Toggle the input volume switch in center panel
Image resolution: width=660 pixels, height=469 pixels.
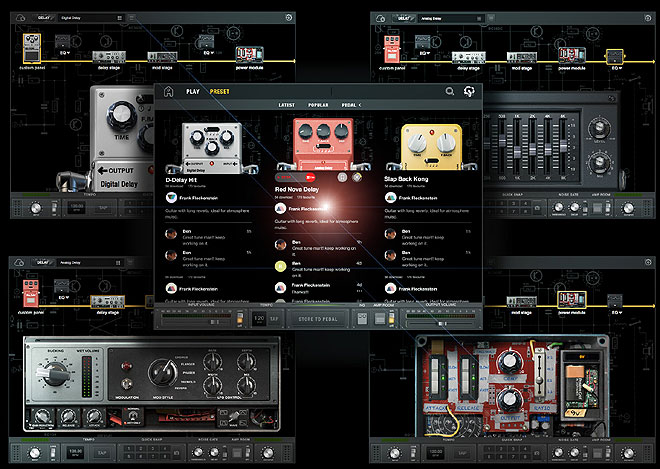click(x=241, y=318)
